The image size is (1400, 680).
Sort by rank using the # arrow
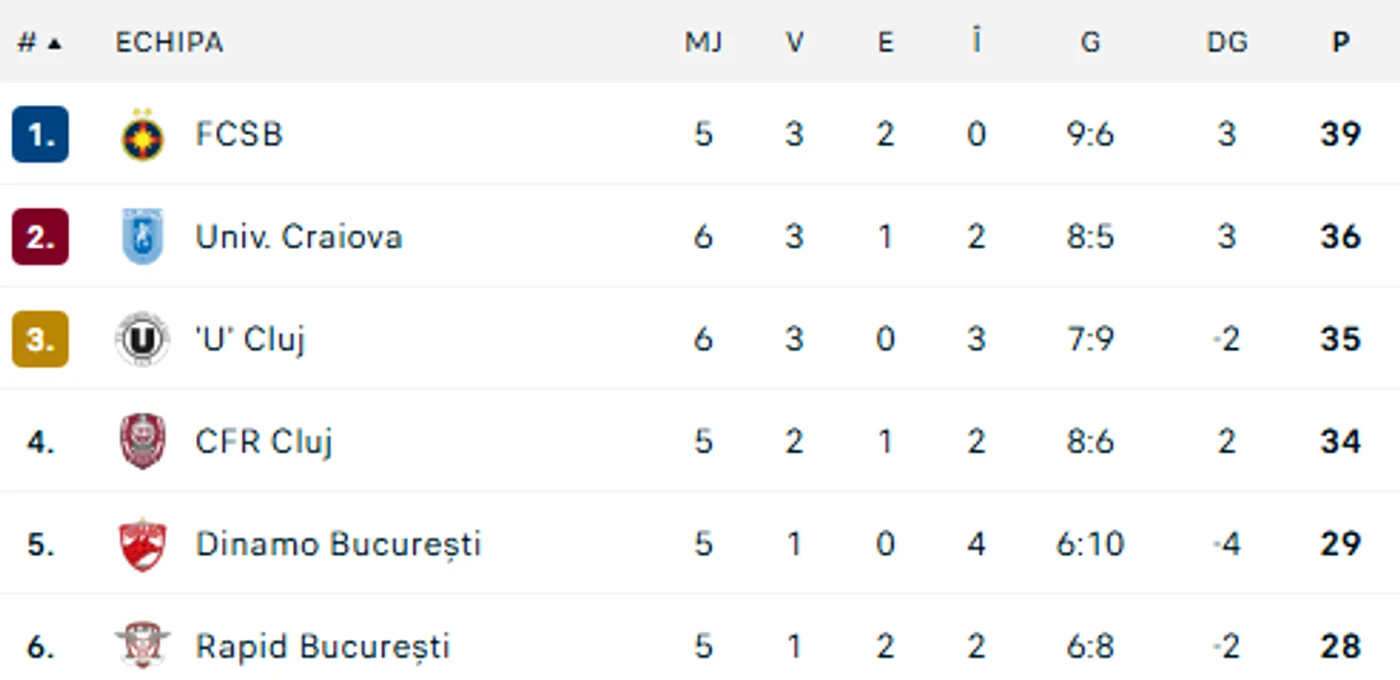[40, 42]
